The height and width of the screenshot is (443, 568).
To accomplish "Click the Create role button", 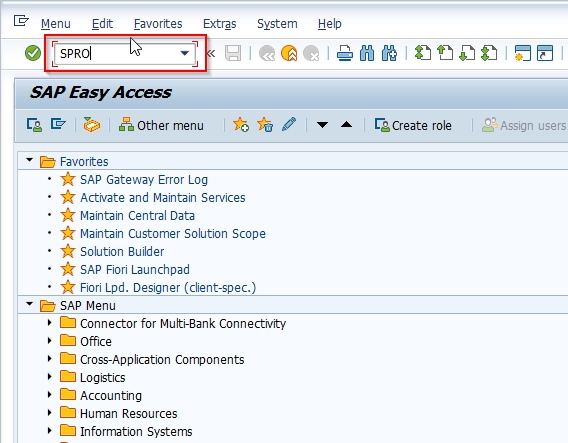I will tap(413, 125).
